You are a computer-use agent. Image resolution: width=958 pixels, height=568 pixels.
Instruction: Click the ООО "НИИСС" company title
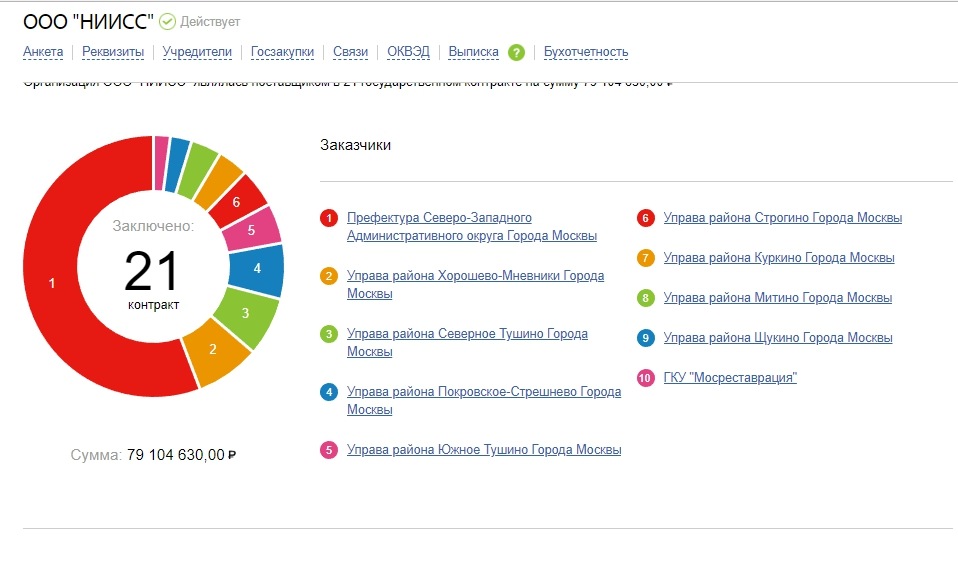pyautogui.click(x=88, y=22)
